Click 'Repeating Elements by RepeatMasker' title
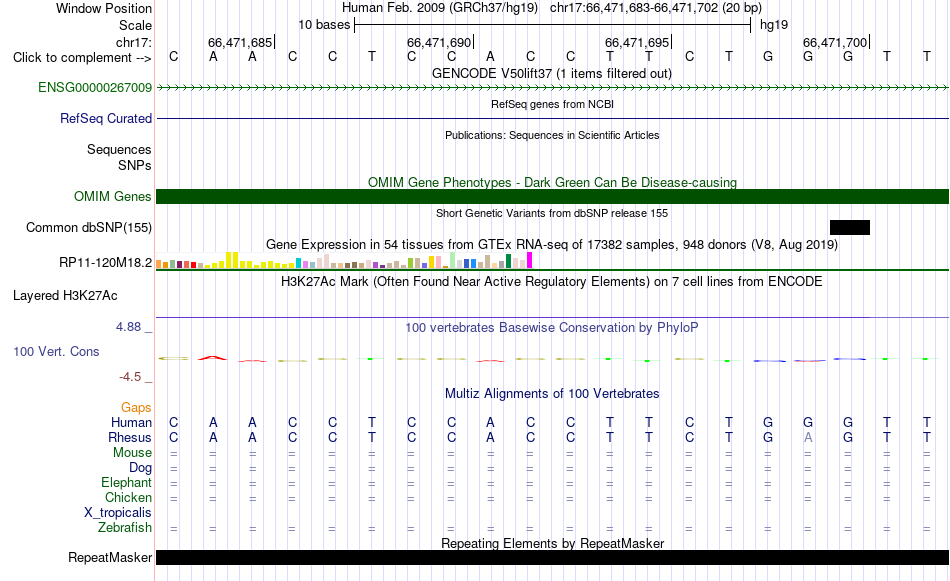Viewport: 950px width, 581px height. click(553, 543)
